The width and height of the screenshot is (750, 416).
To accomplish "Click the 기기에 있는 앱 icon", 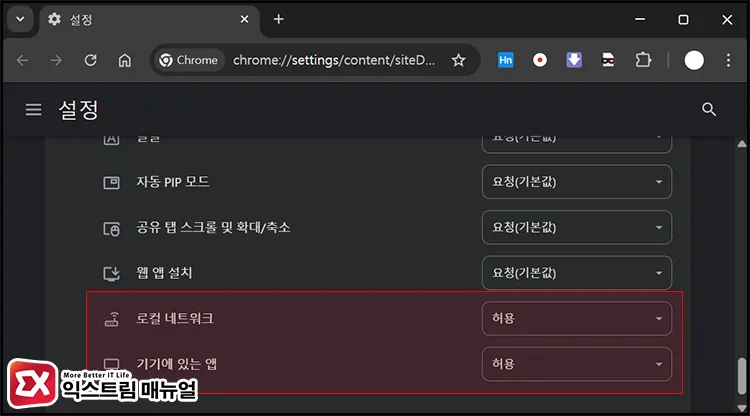I will coord(111,364).
